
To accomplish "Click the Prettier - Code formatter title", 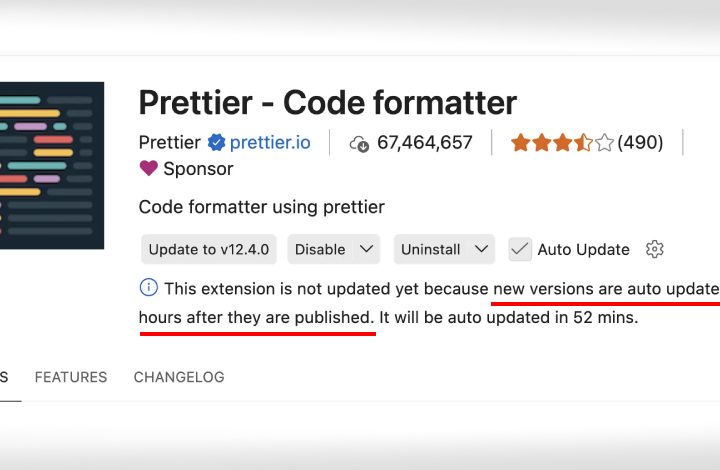I will 328,102.
